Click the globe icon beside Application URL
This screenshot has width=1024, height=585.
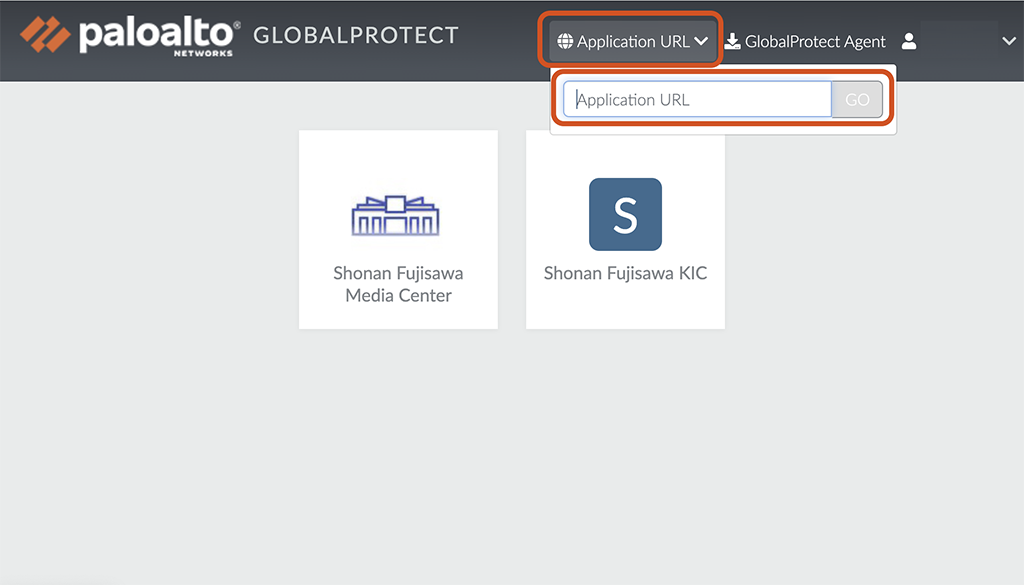tap(565, 42)
